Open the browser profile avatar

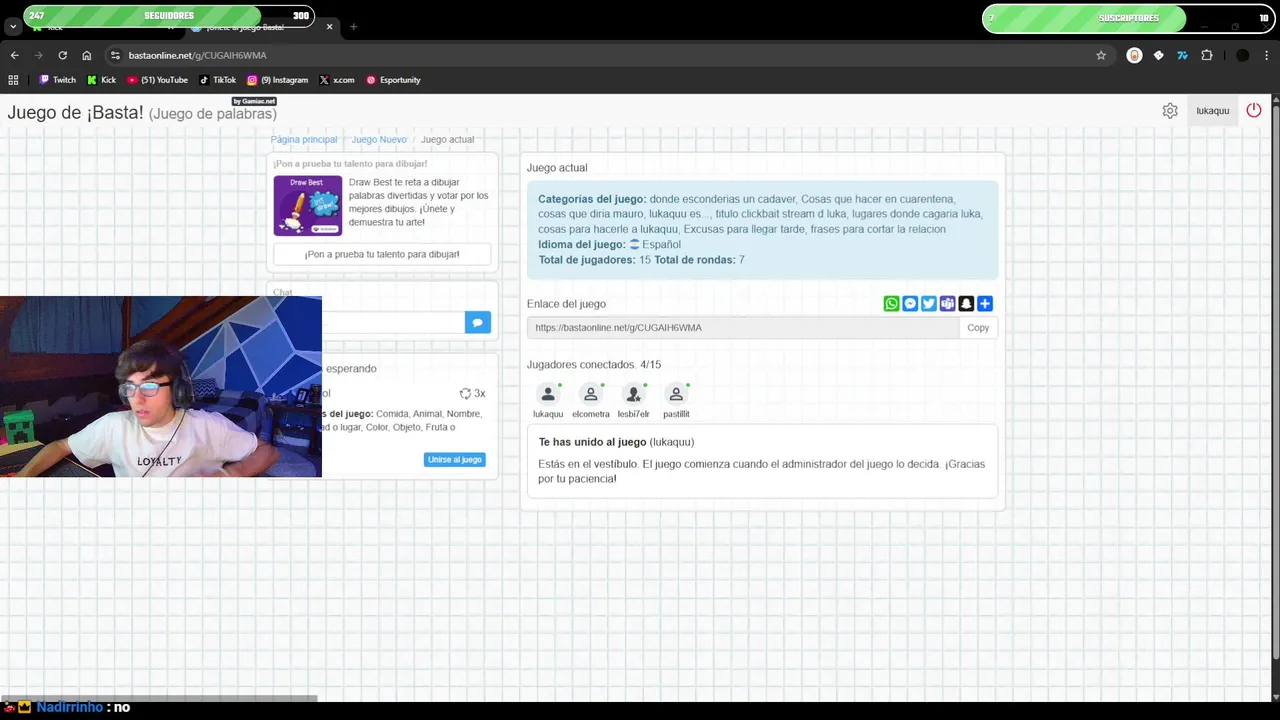click(1242, 55)
